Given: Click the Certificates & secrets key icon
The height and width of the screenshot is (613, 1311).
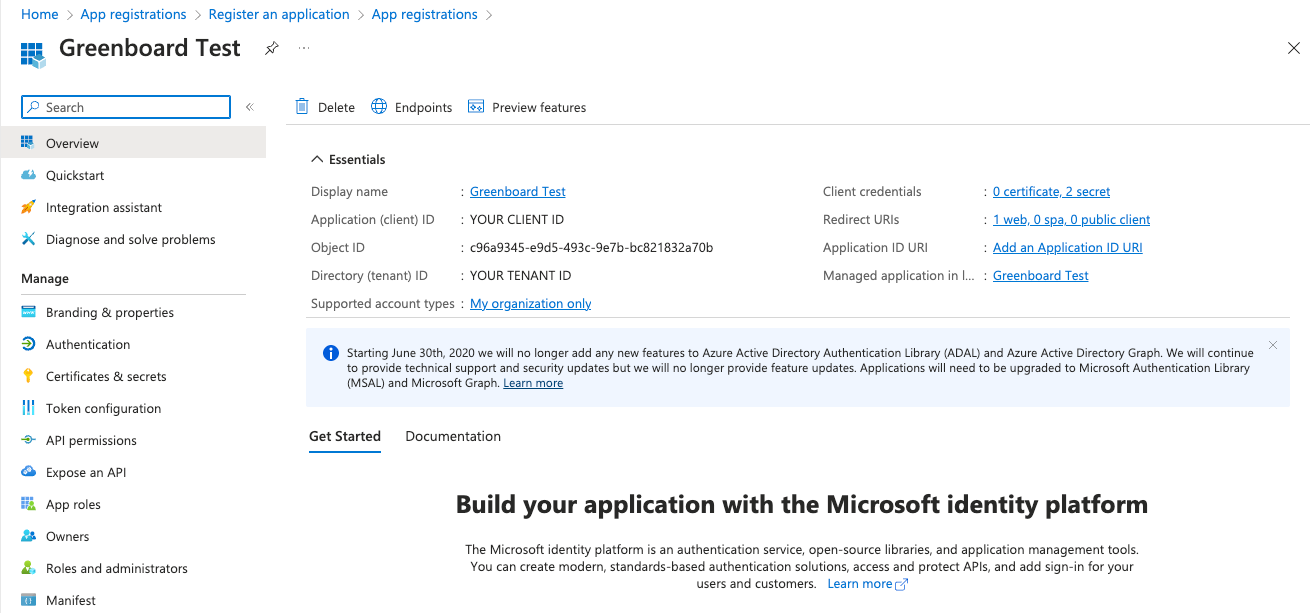Looking at the screenshot, I should pos(28,376).
